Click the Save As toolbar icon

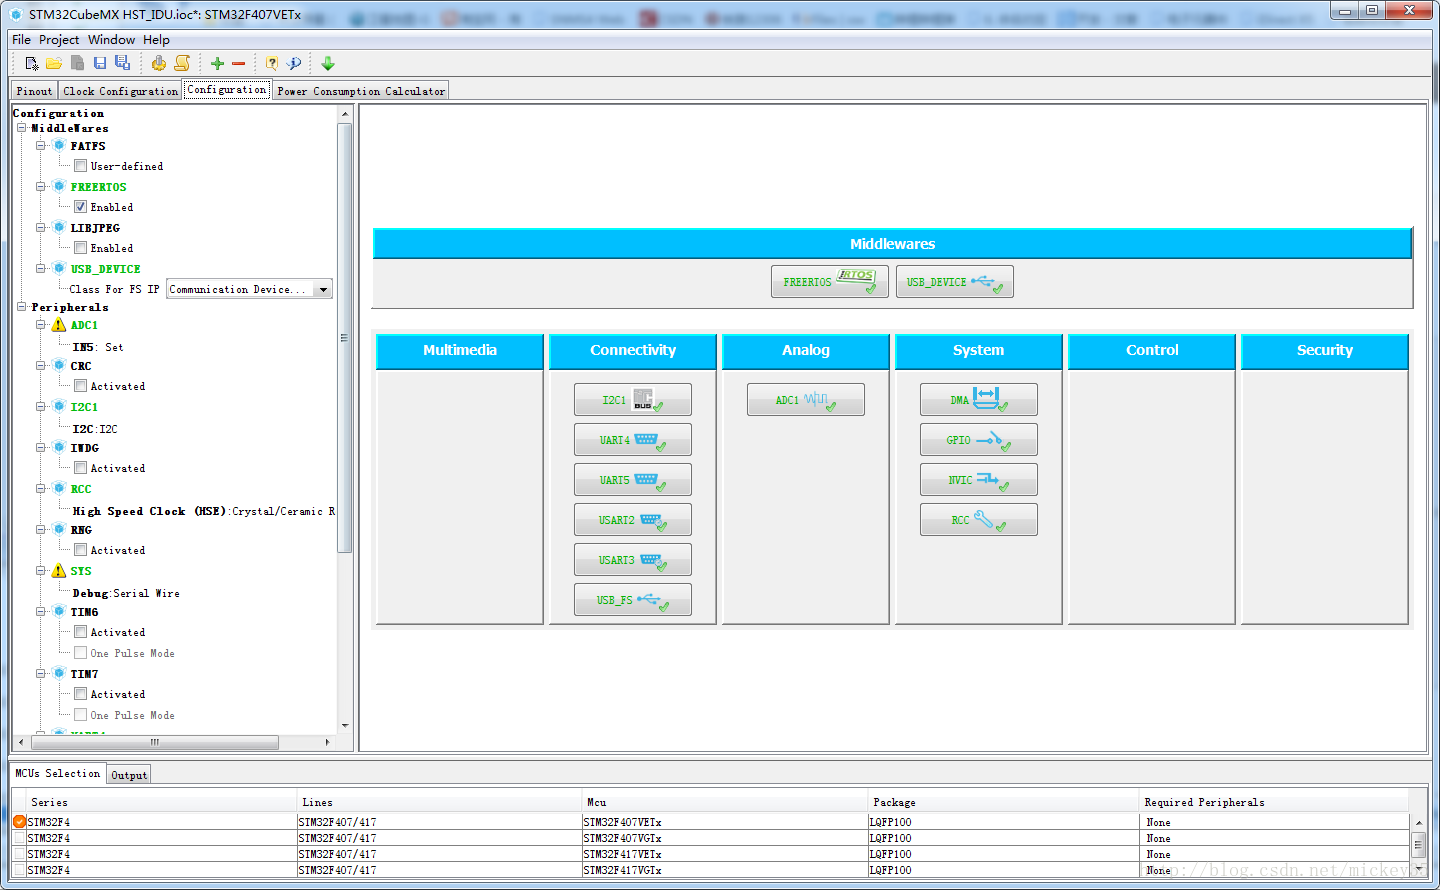pos(122,63)
